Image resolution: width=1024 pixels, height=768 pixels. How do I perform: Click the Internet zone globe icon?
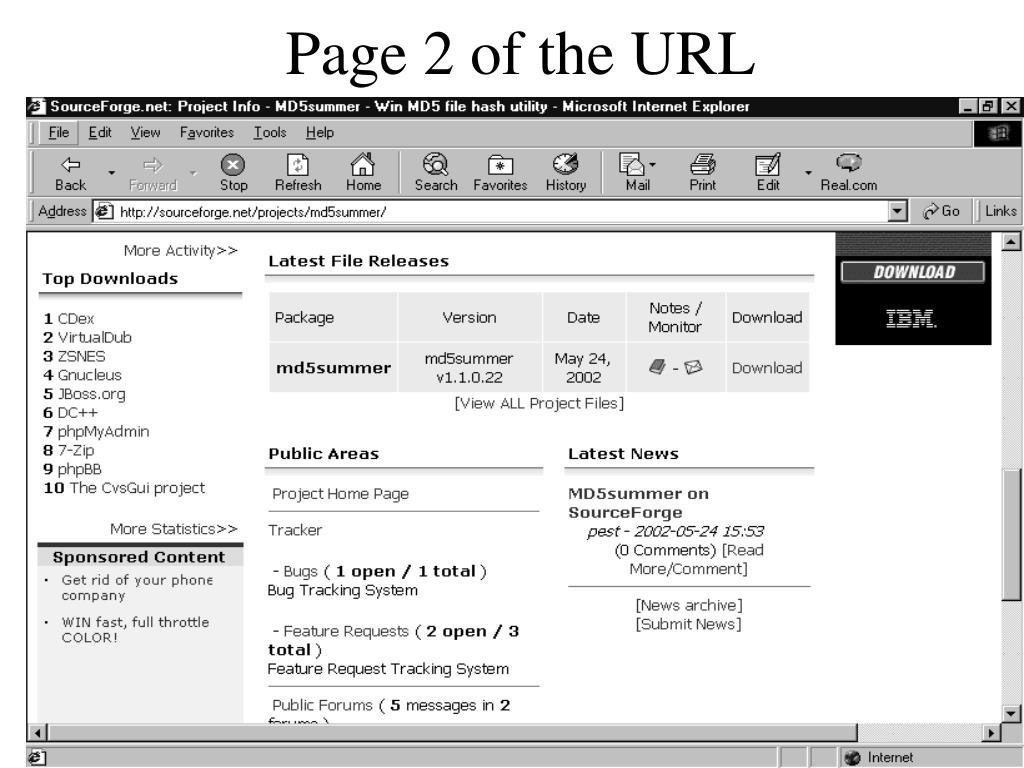click(x=852, y=758)
